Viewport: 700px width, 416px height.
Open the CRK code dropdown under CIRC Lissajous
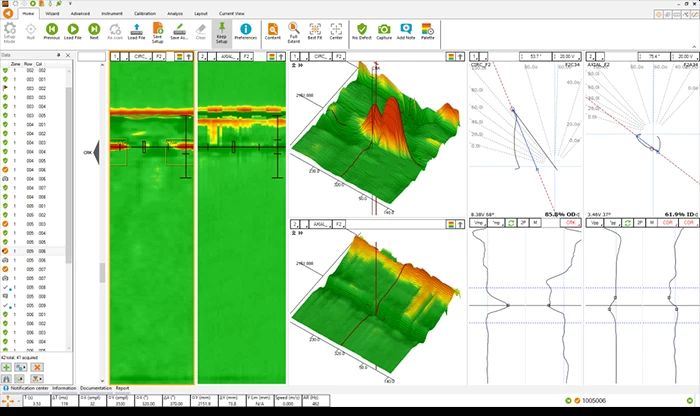tap(571, 223)
